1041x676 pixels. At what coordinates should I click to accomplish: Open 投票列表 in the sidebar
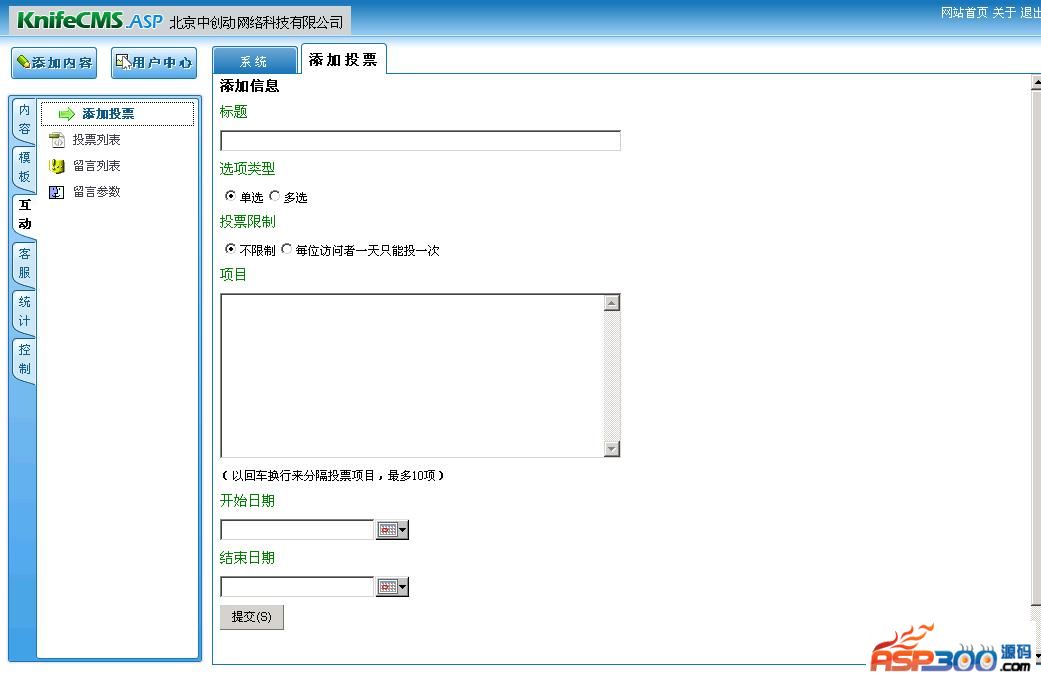(96, 139)
